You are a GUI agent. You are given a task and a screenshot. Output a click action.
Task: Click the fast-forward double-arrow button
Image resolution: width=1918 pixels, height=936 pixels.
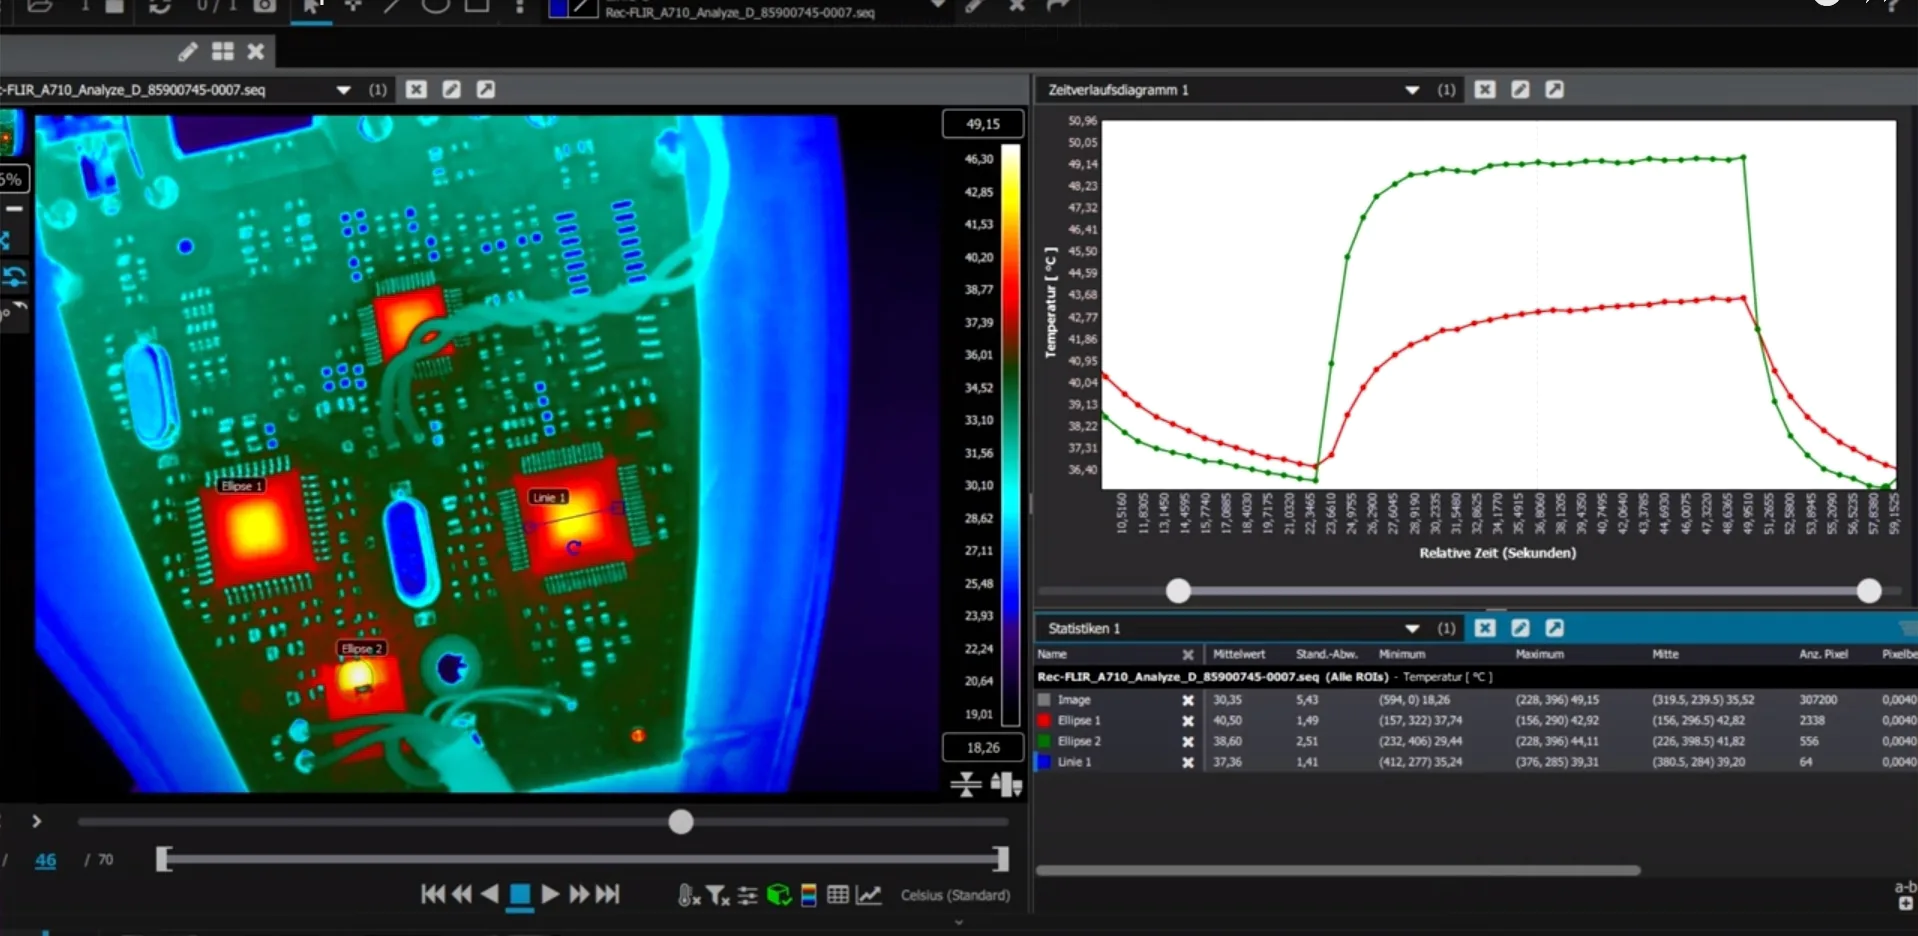pyautogui.click(x=579, y=894)
